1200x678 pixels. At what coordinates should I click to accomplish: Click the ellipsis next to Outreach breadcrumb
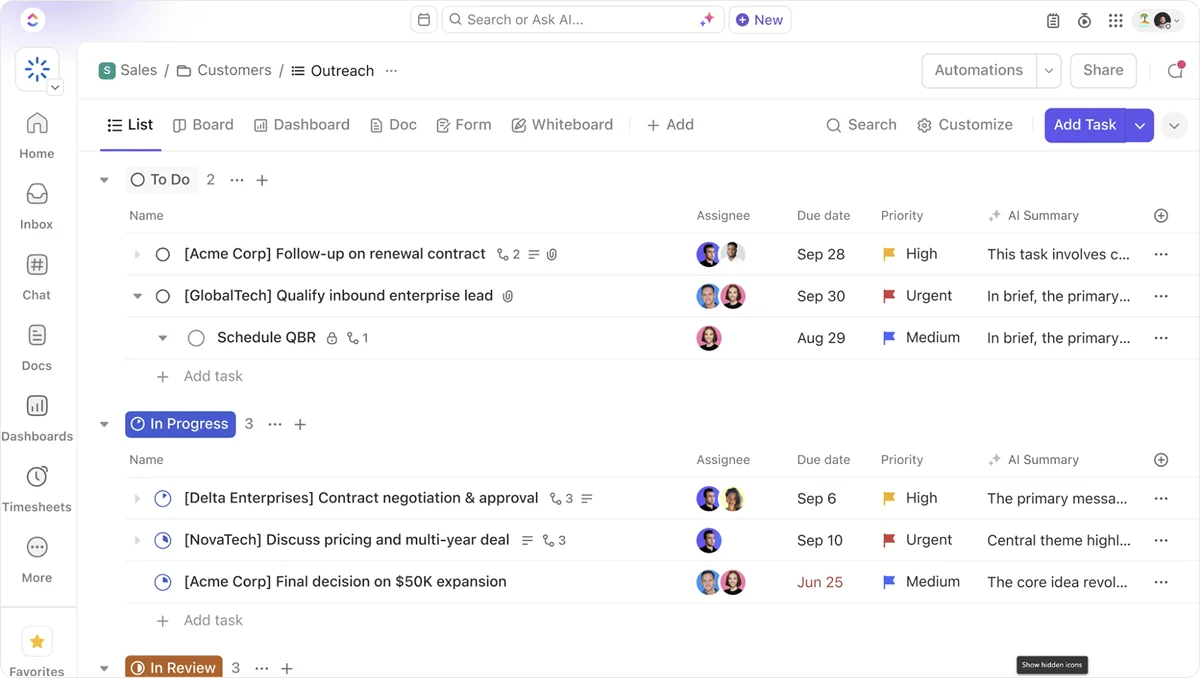[391, 70]
